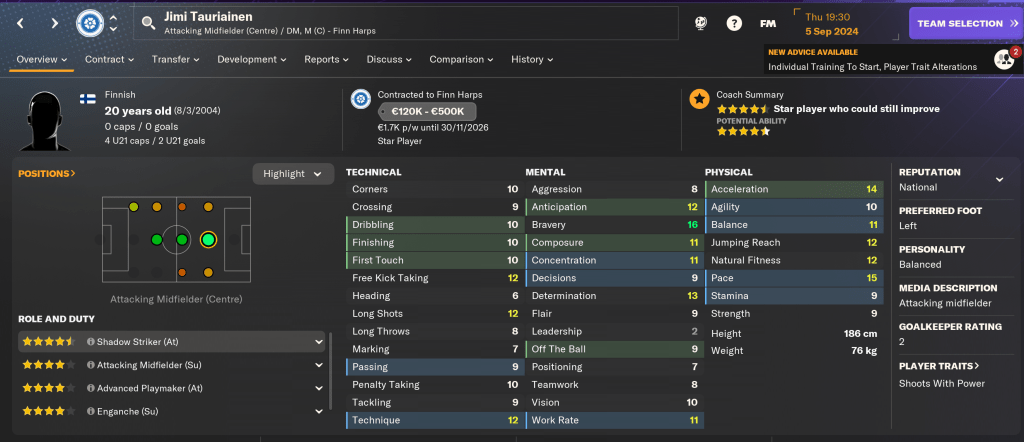Open the advice notifications icon with badge
The image size is (1024, 442).
click(1004, 59)
